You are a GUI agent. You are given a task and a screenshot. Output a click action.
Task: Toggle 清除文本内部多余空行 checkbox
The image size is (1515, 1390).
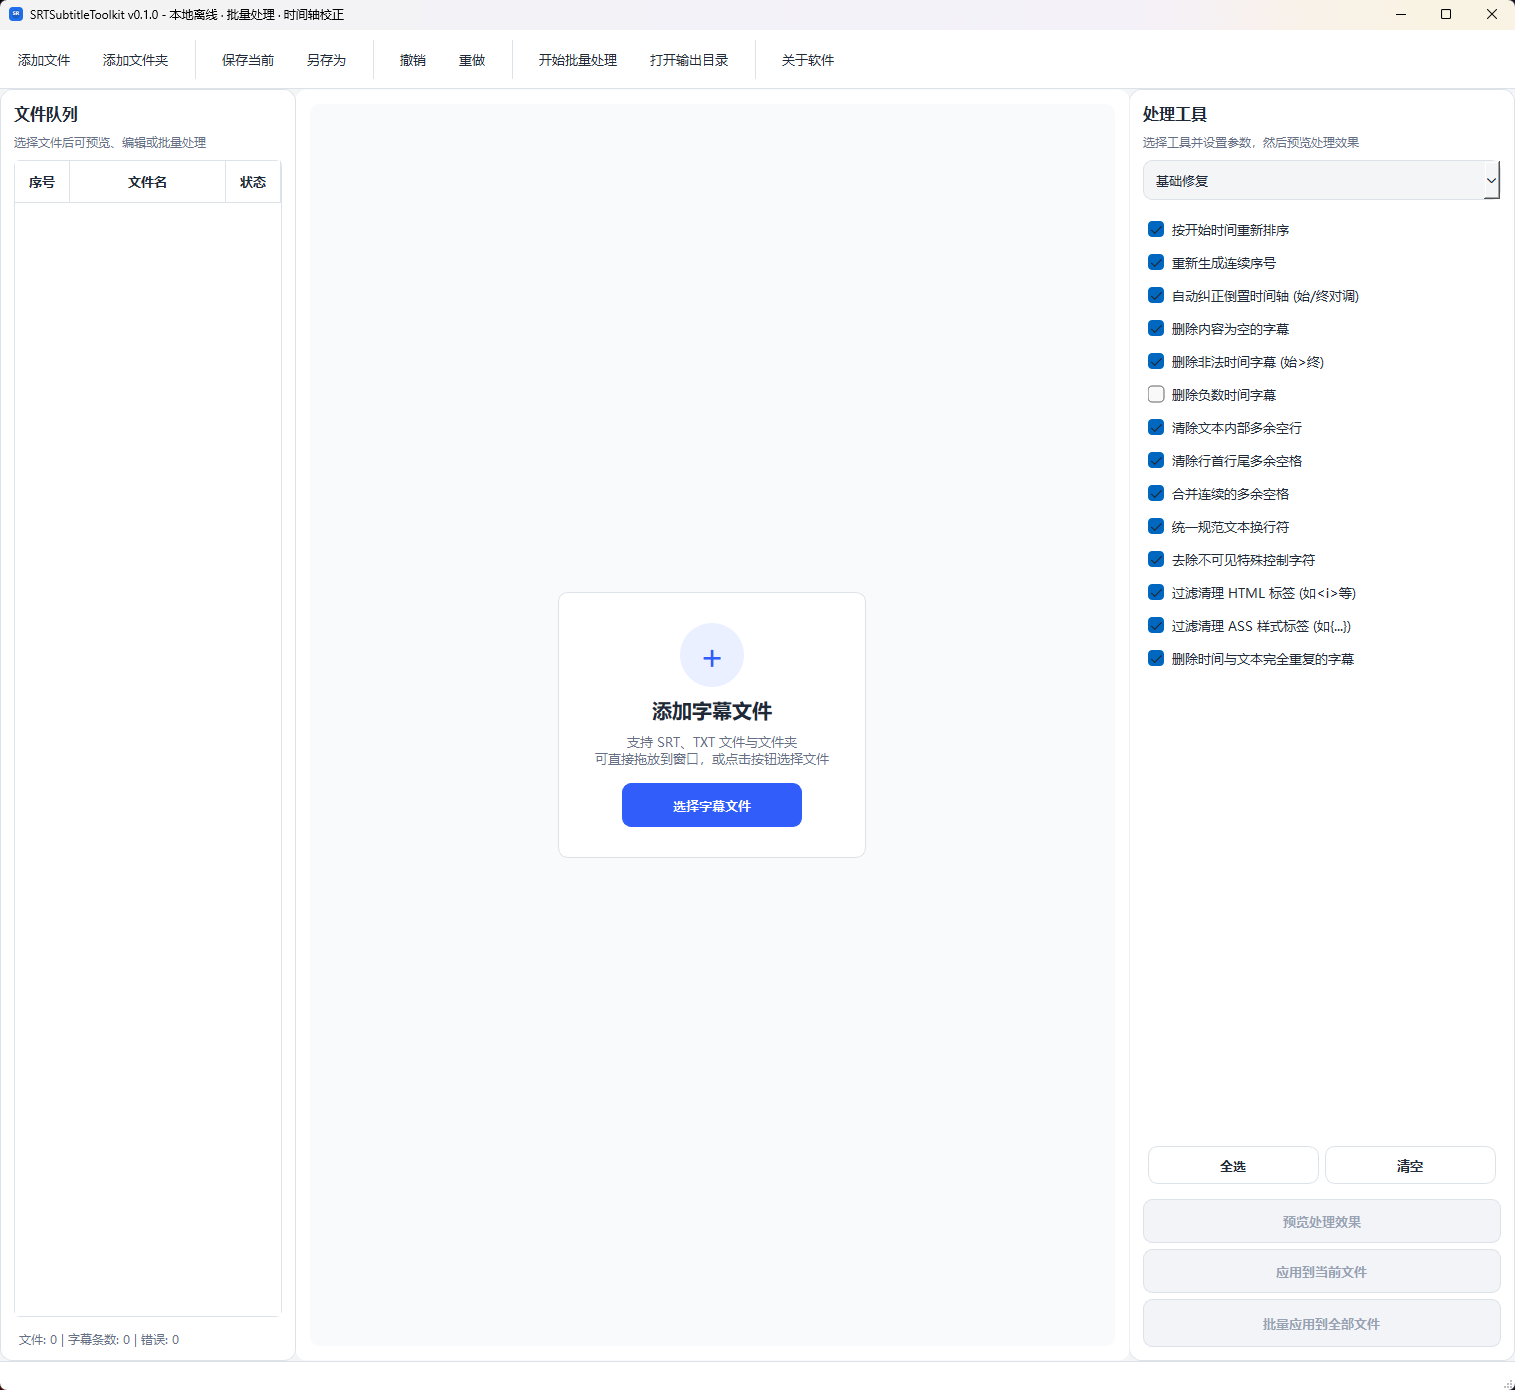point(1156,427)
